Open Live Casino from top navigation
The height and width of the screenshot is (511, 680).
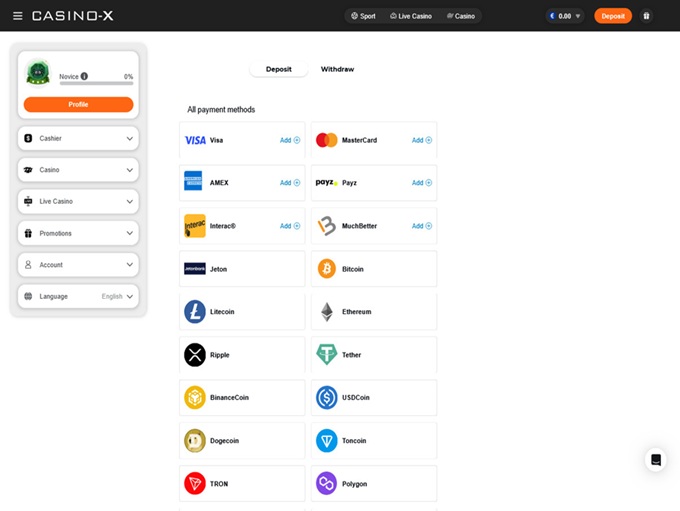[411, 16]
